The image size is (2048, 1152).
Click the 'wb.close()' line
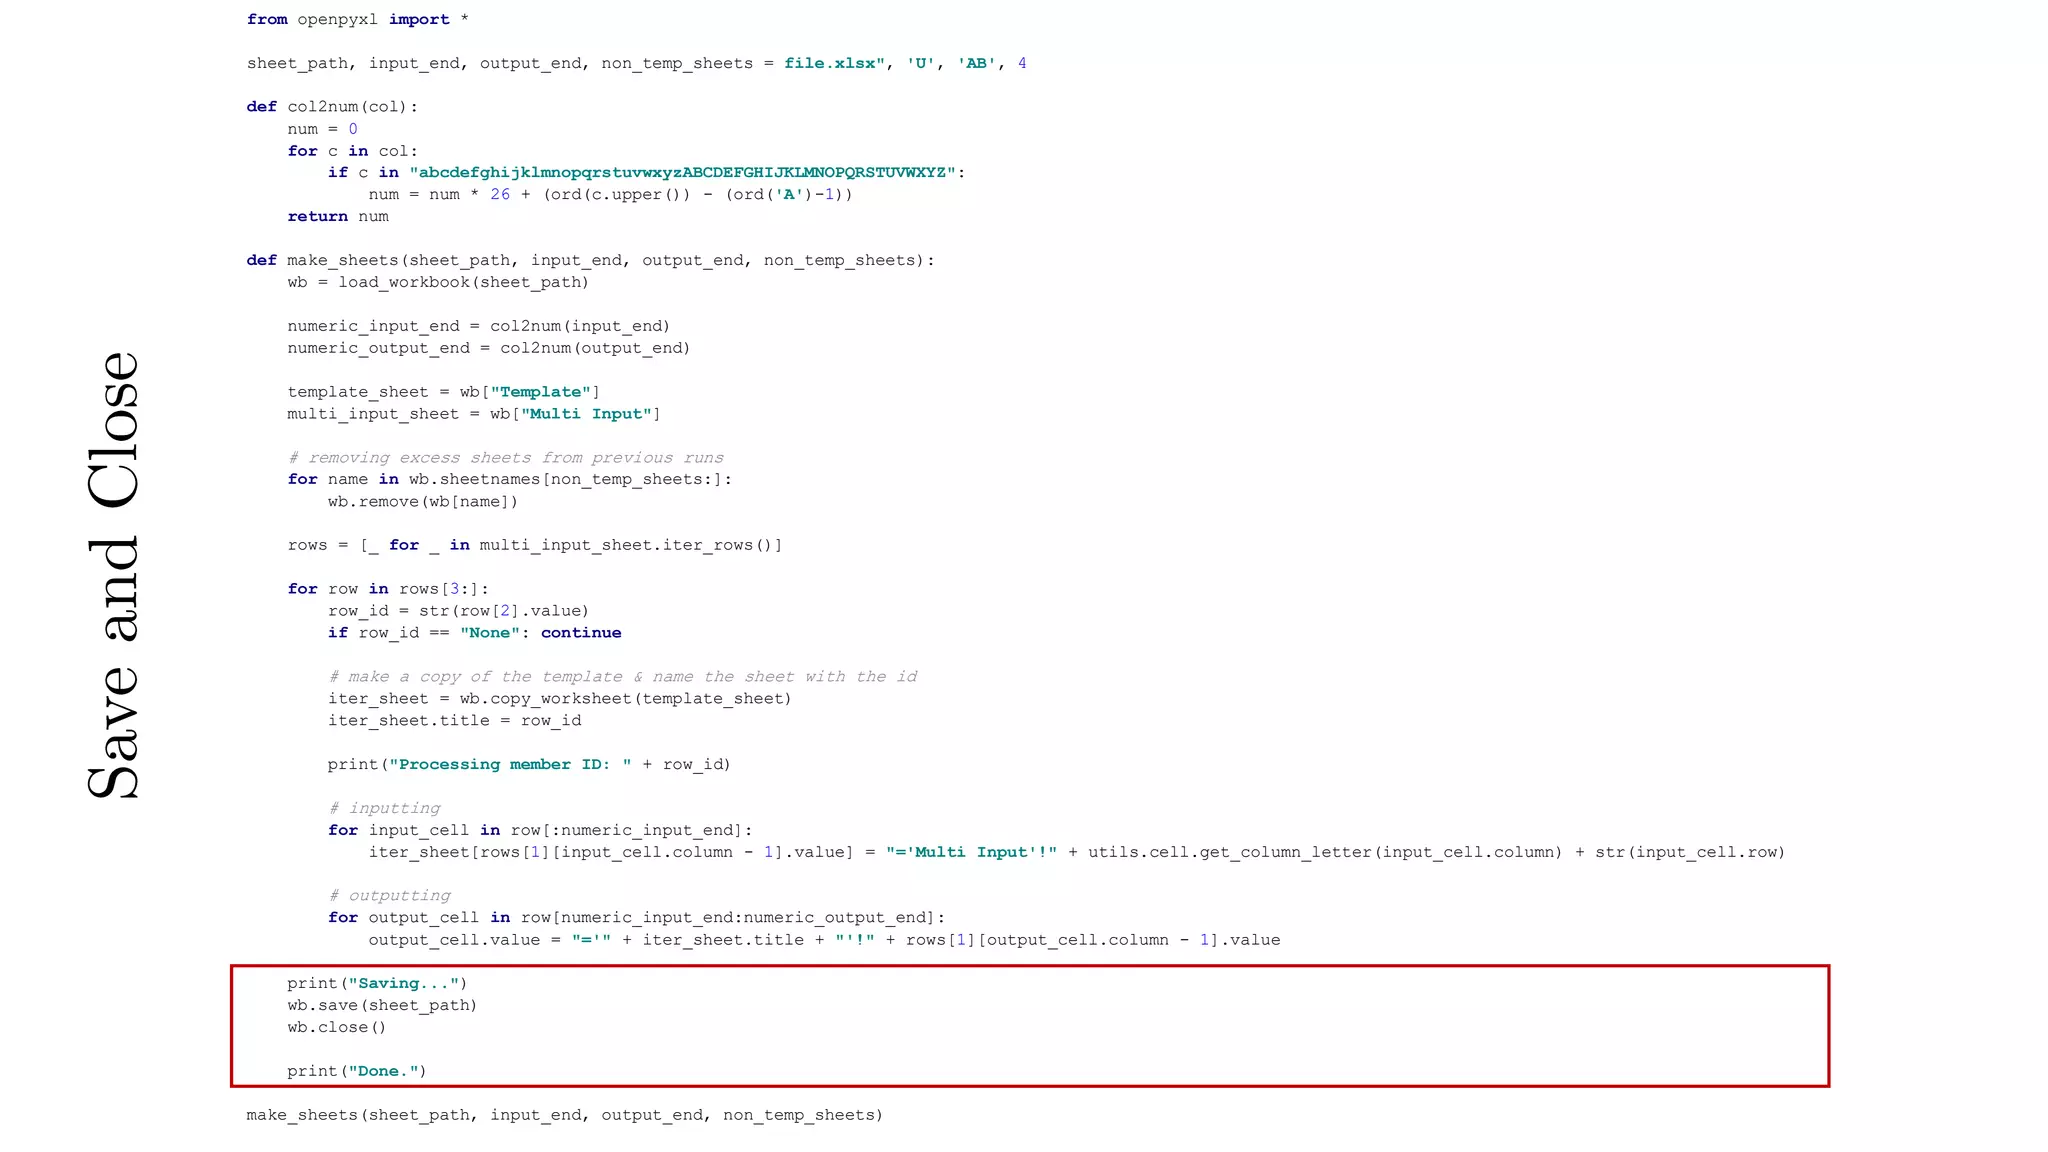coord(336,1028)
